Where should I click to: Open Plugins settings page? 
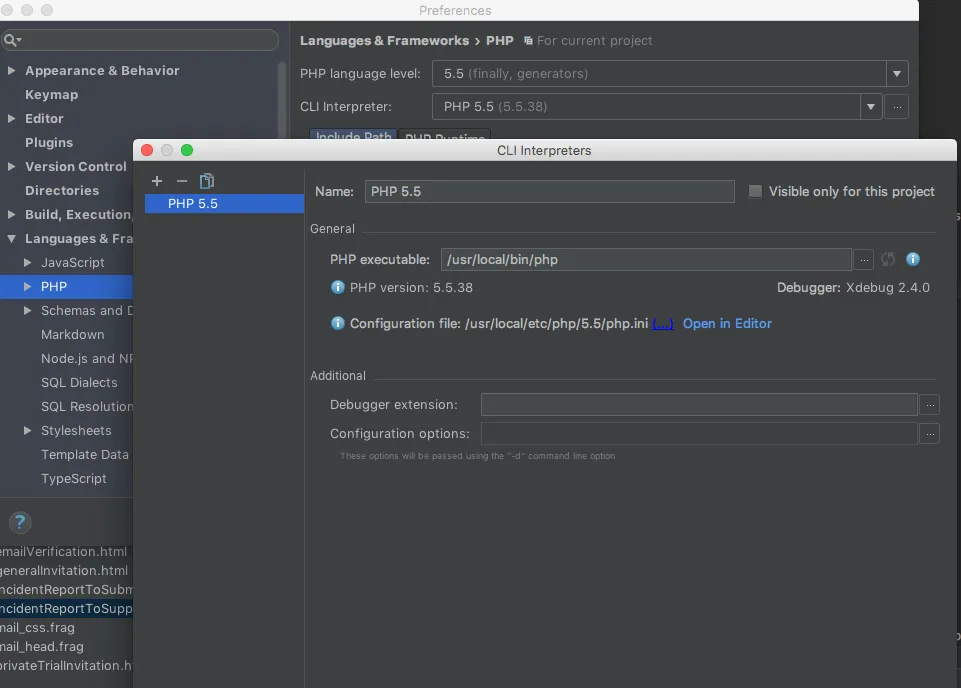[49, 142]
